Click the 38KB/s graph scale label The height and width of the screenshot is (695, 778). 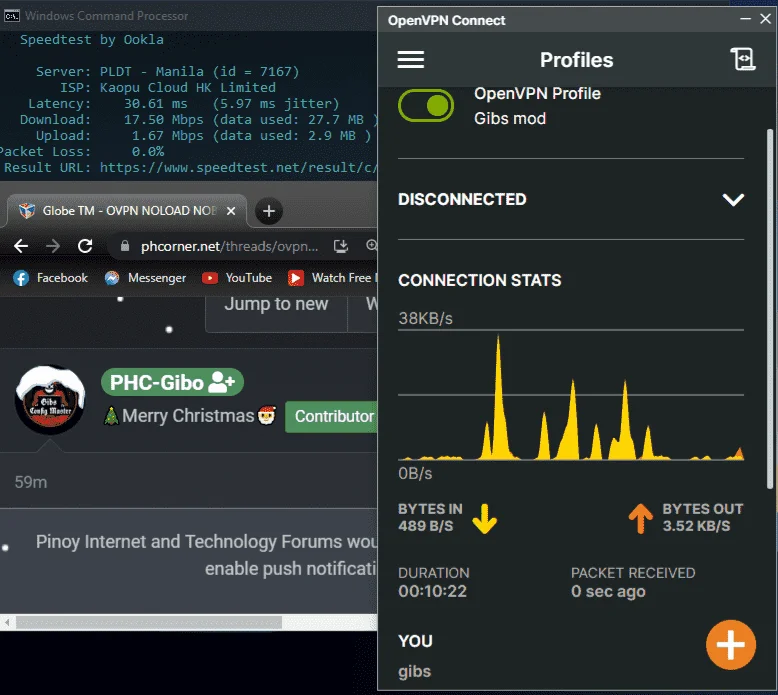(425, 318)
